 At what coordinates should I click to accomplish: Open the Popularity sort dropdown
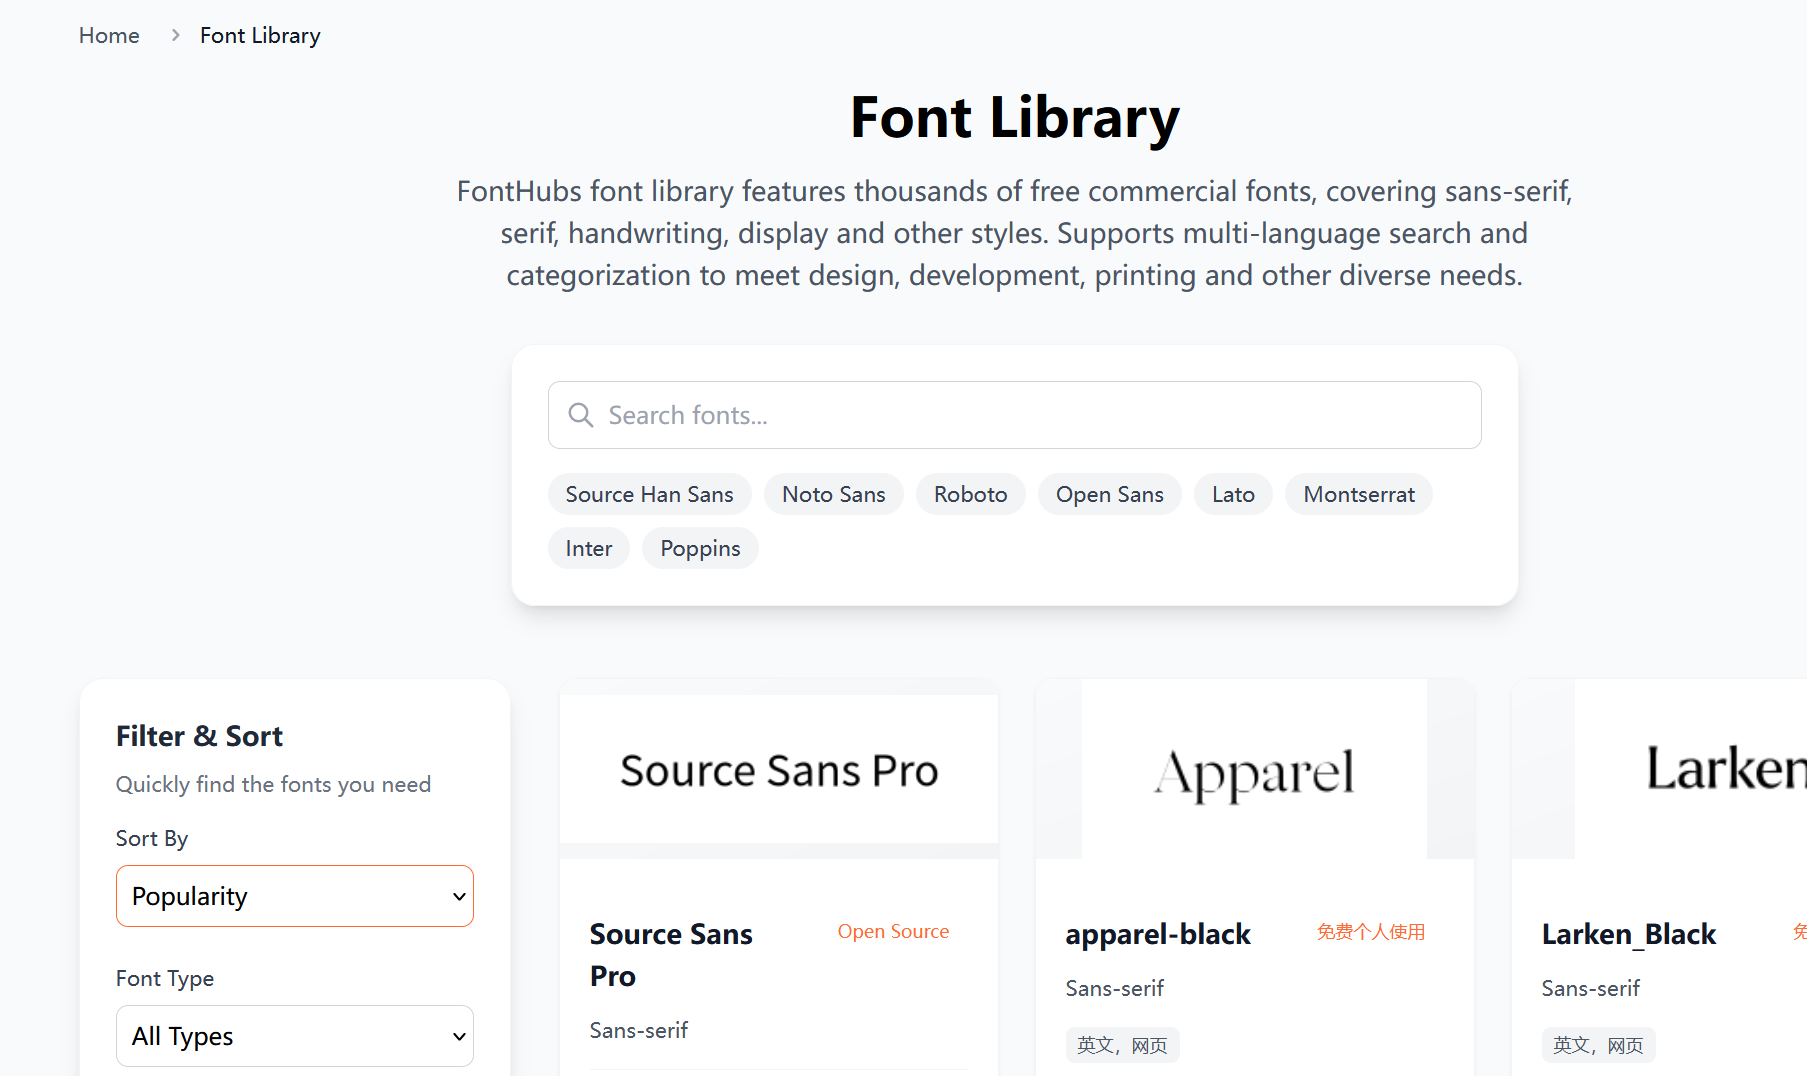[x=295, y=896]
